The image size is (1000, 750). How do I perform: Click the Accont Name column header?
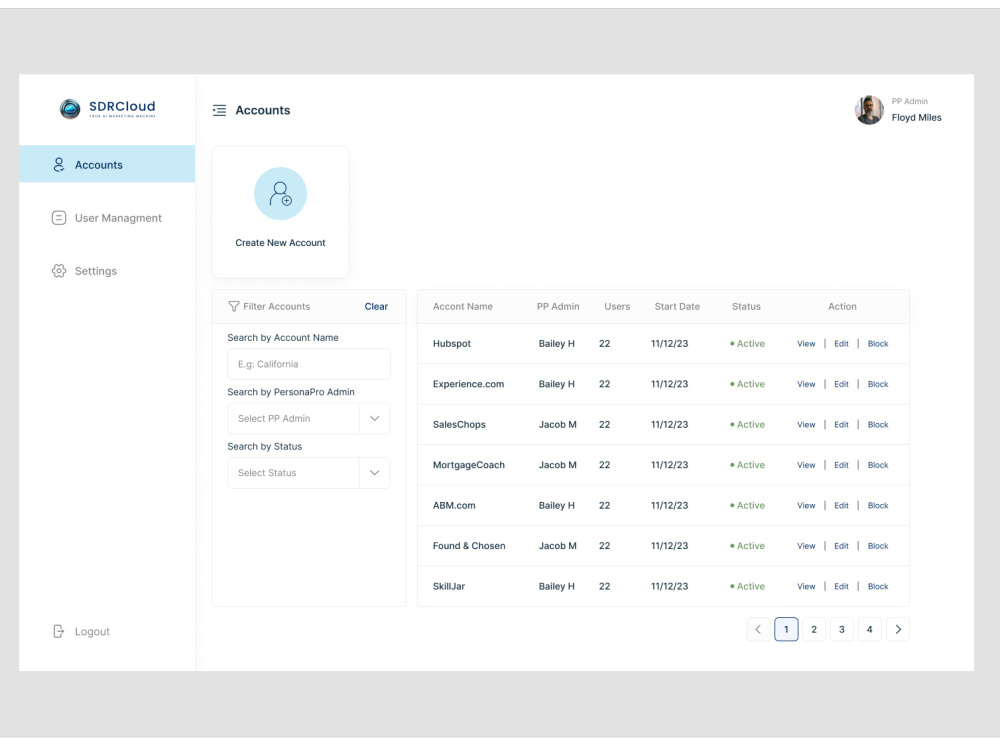pyautogui.click(x=463, y=307)
